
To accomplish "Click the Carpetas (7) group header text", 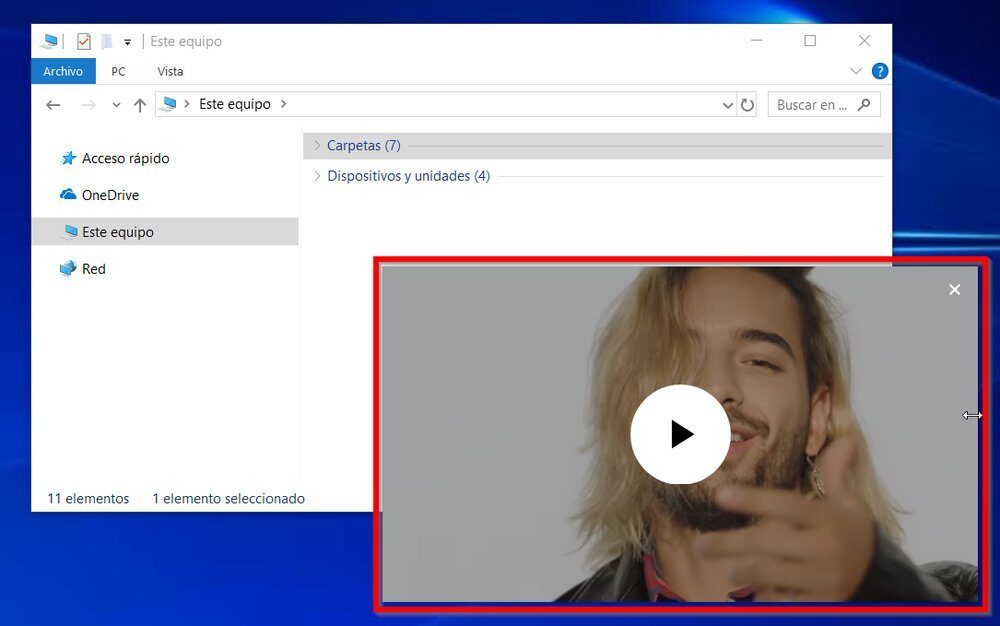I will pyautogui.click(x=364, y=145).
